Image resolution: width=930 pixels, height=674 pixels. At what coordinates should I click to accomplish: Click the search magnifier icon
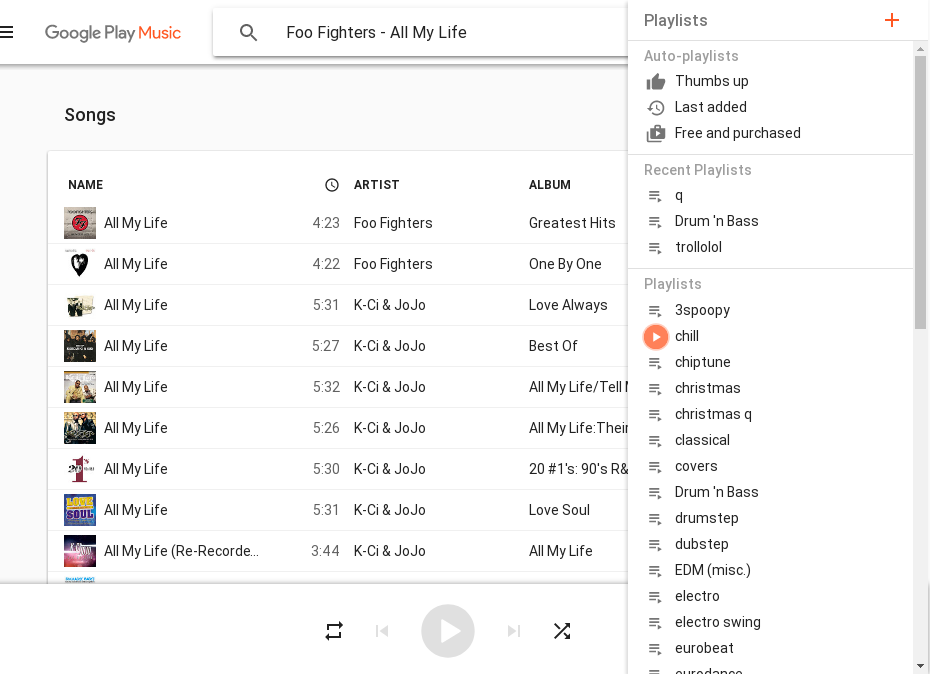click(248, 32)
